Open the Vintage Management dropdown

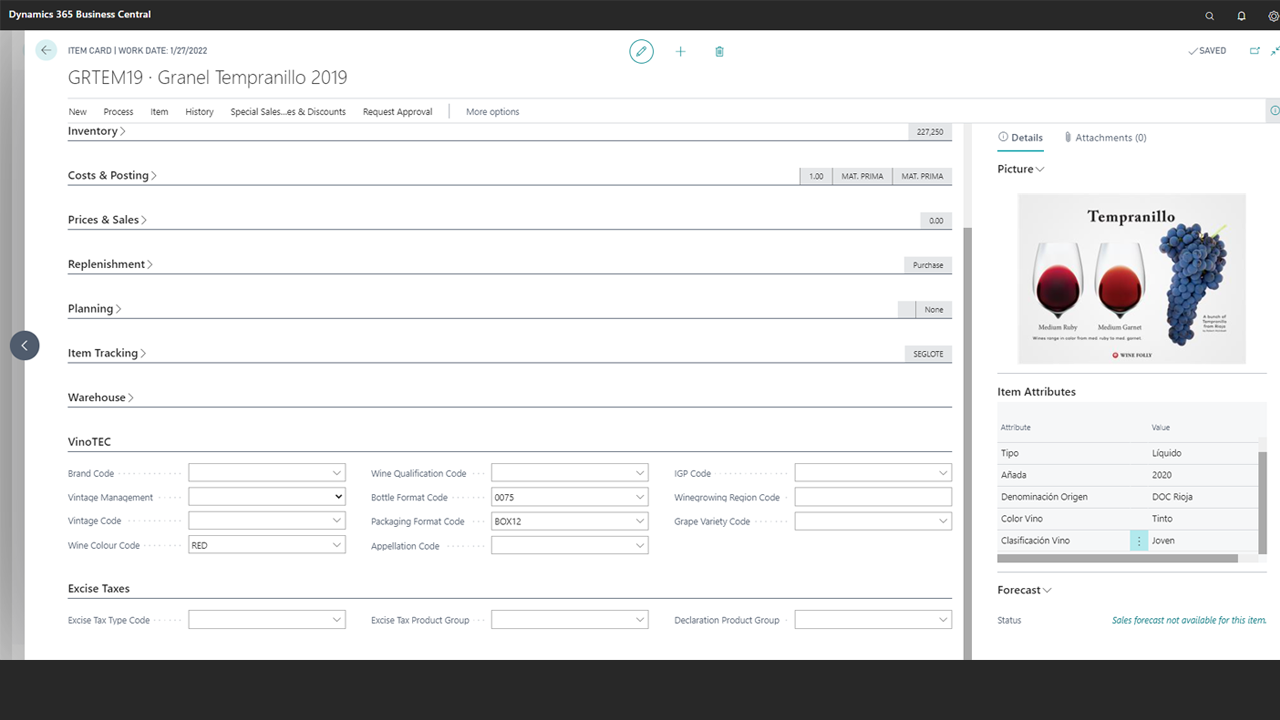[x=338, y=497]
